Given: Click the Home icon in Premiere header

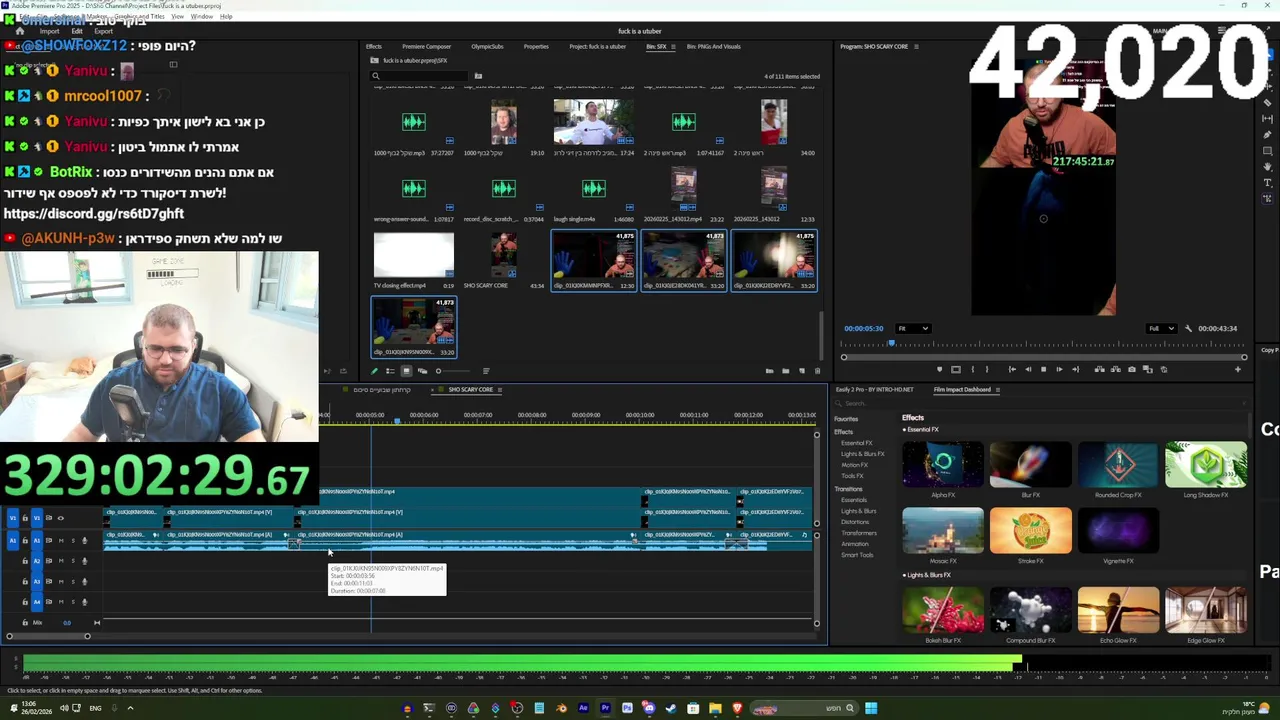Looking at the screenshot, I should 19,31.
